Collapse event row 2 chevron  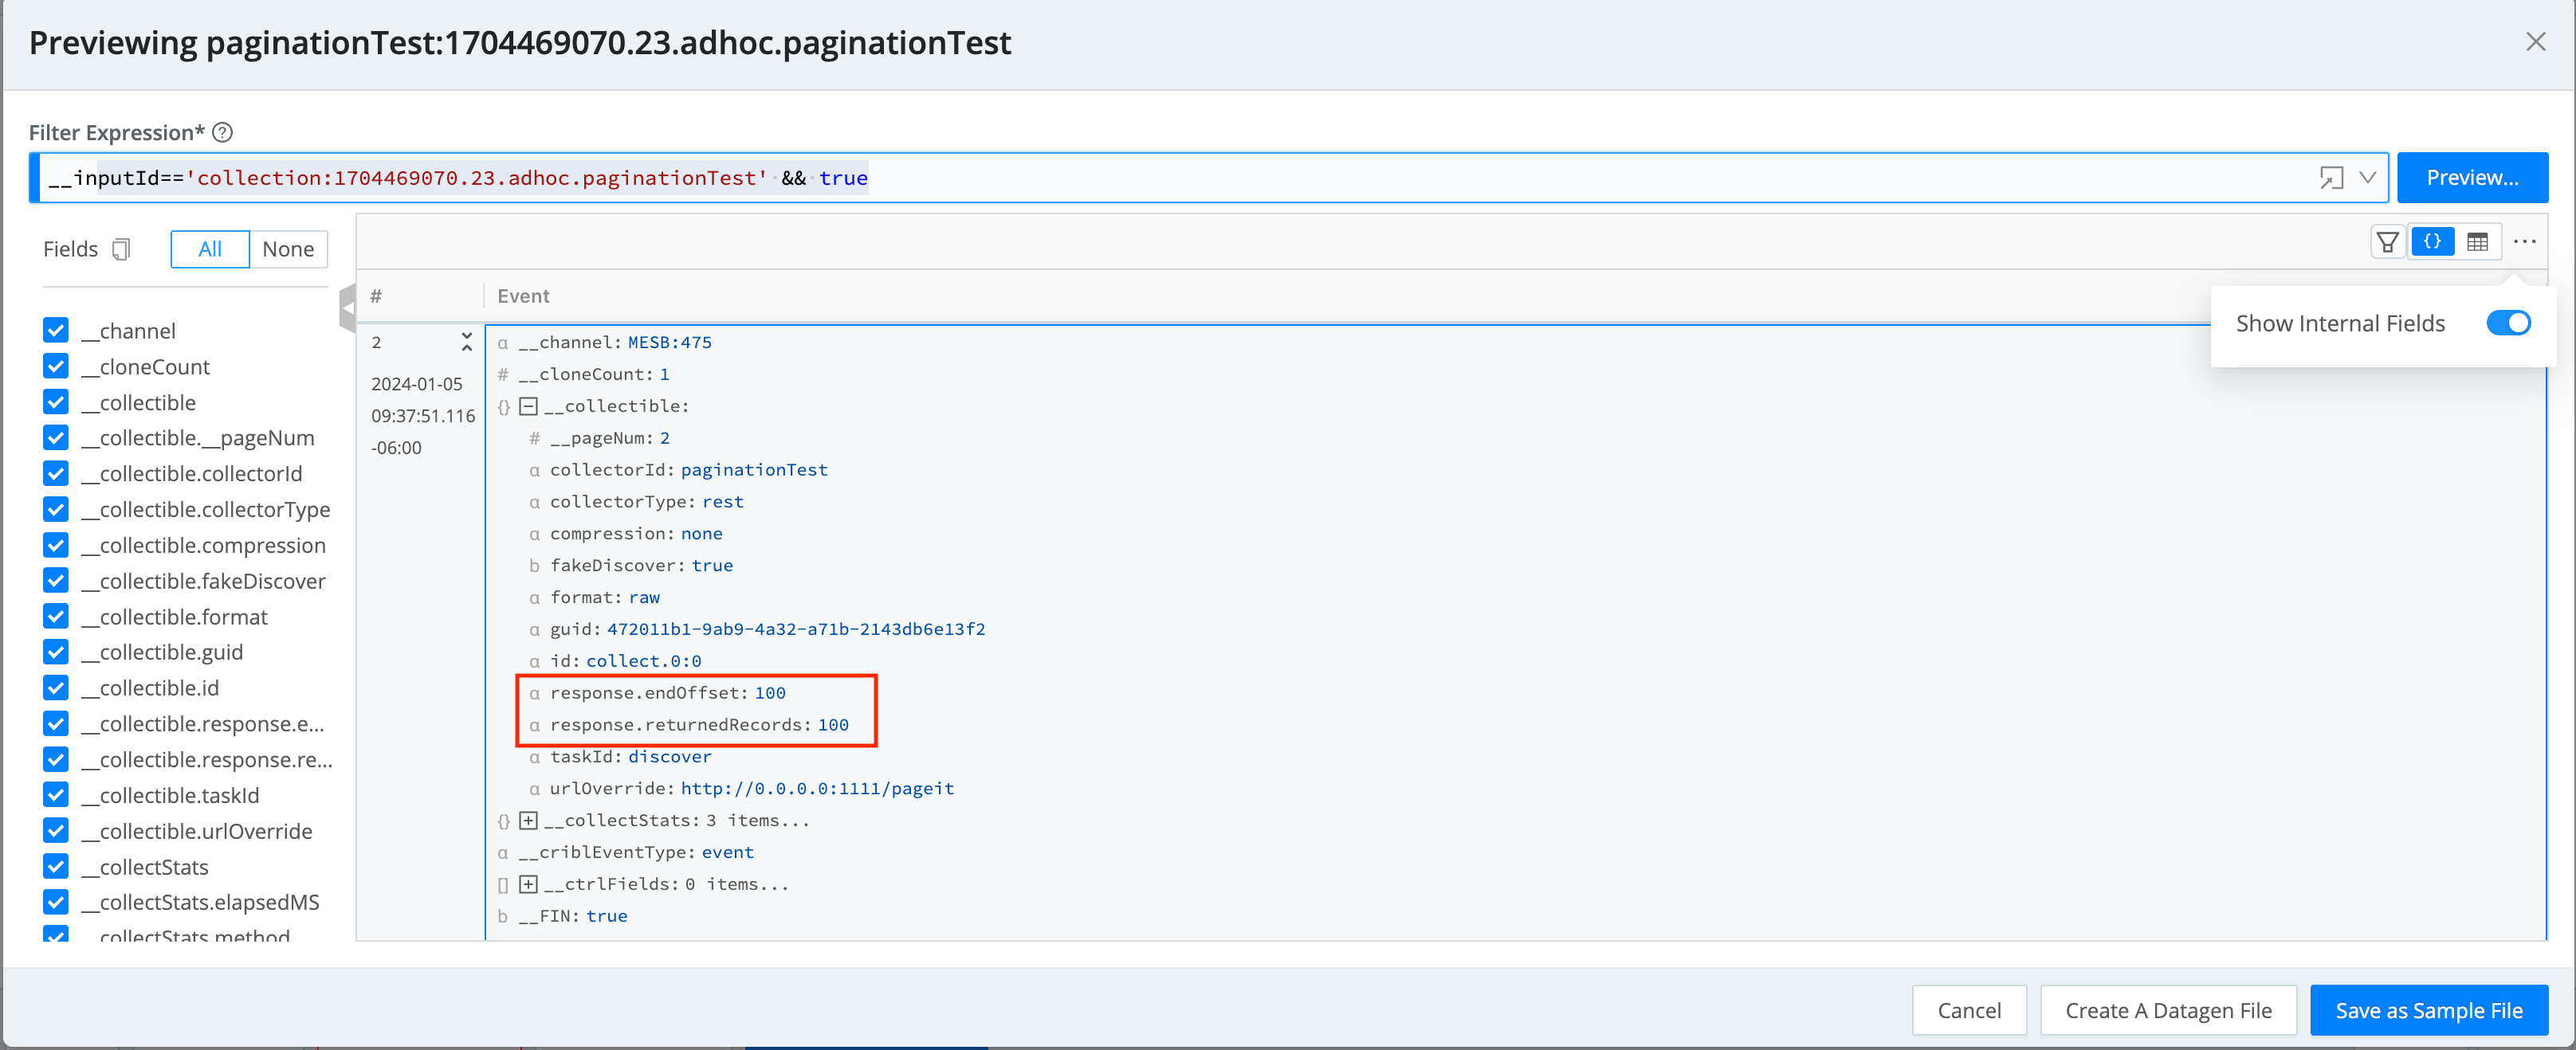click(x=466, y=342)
